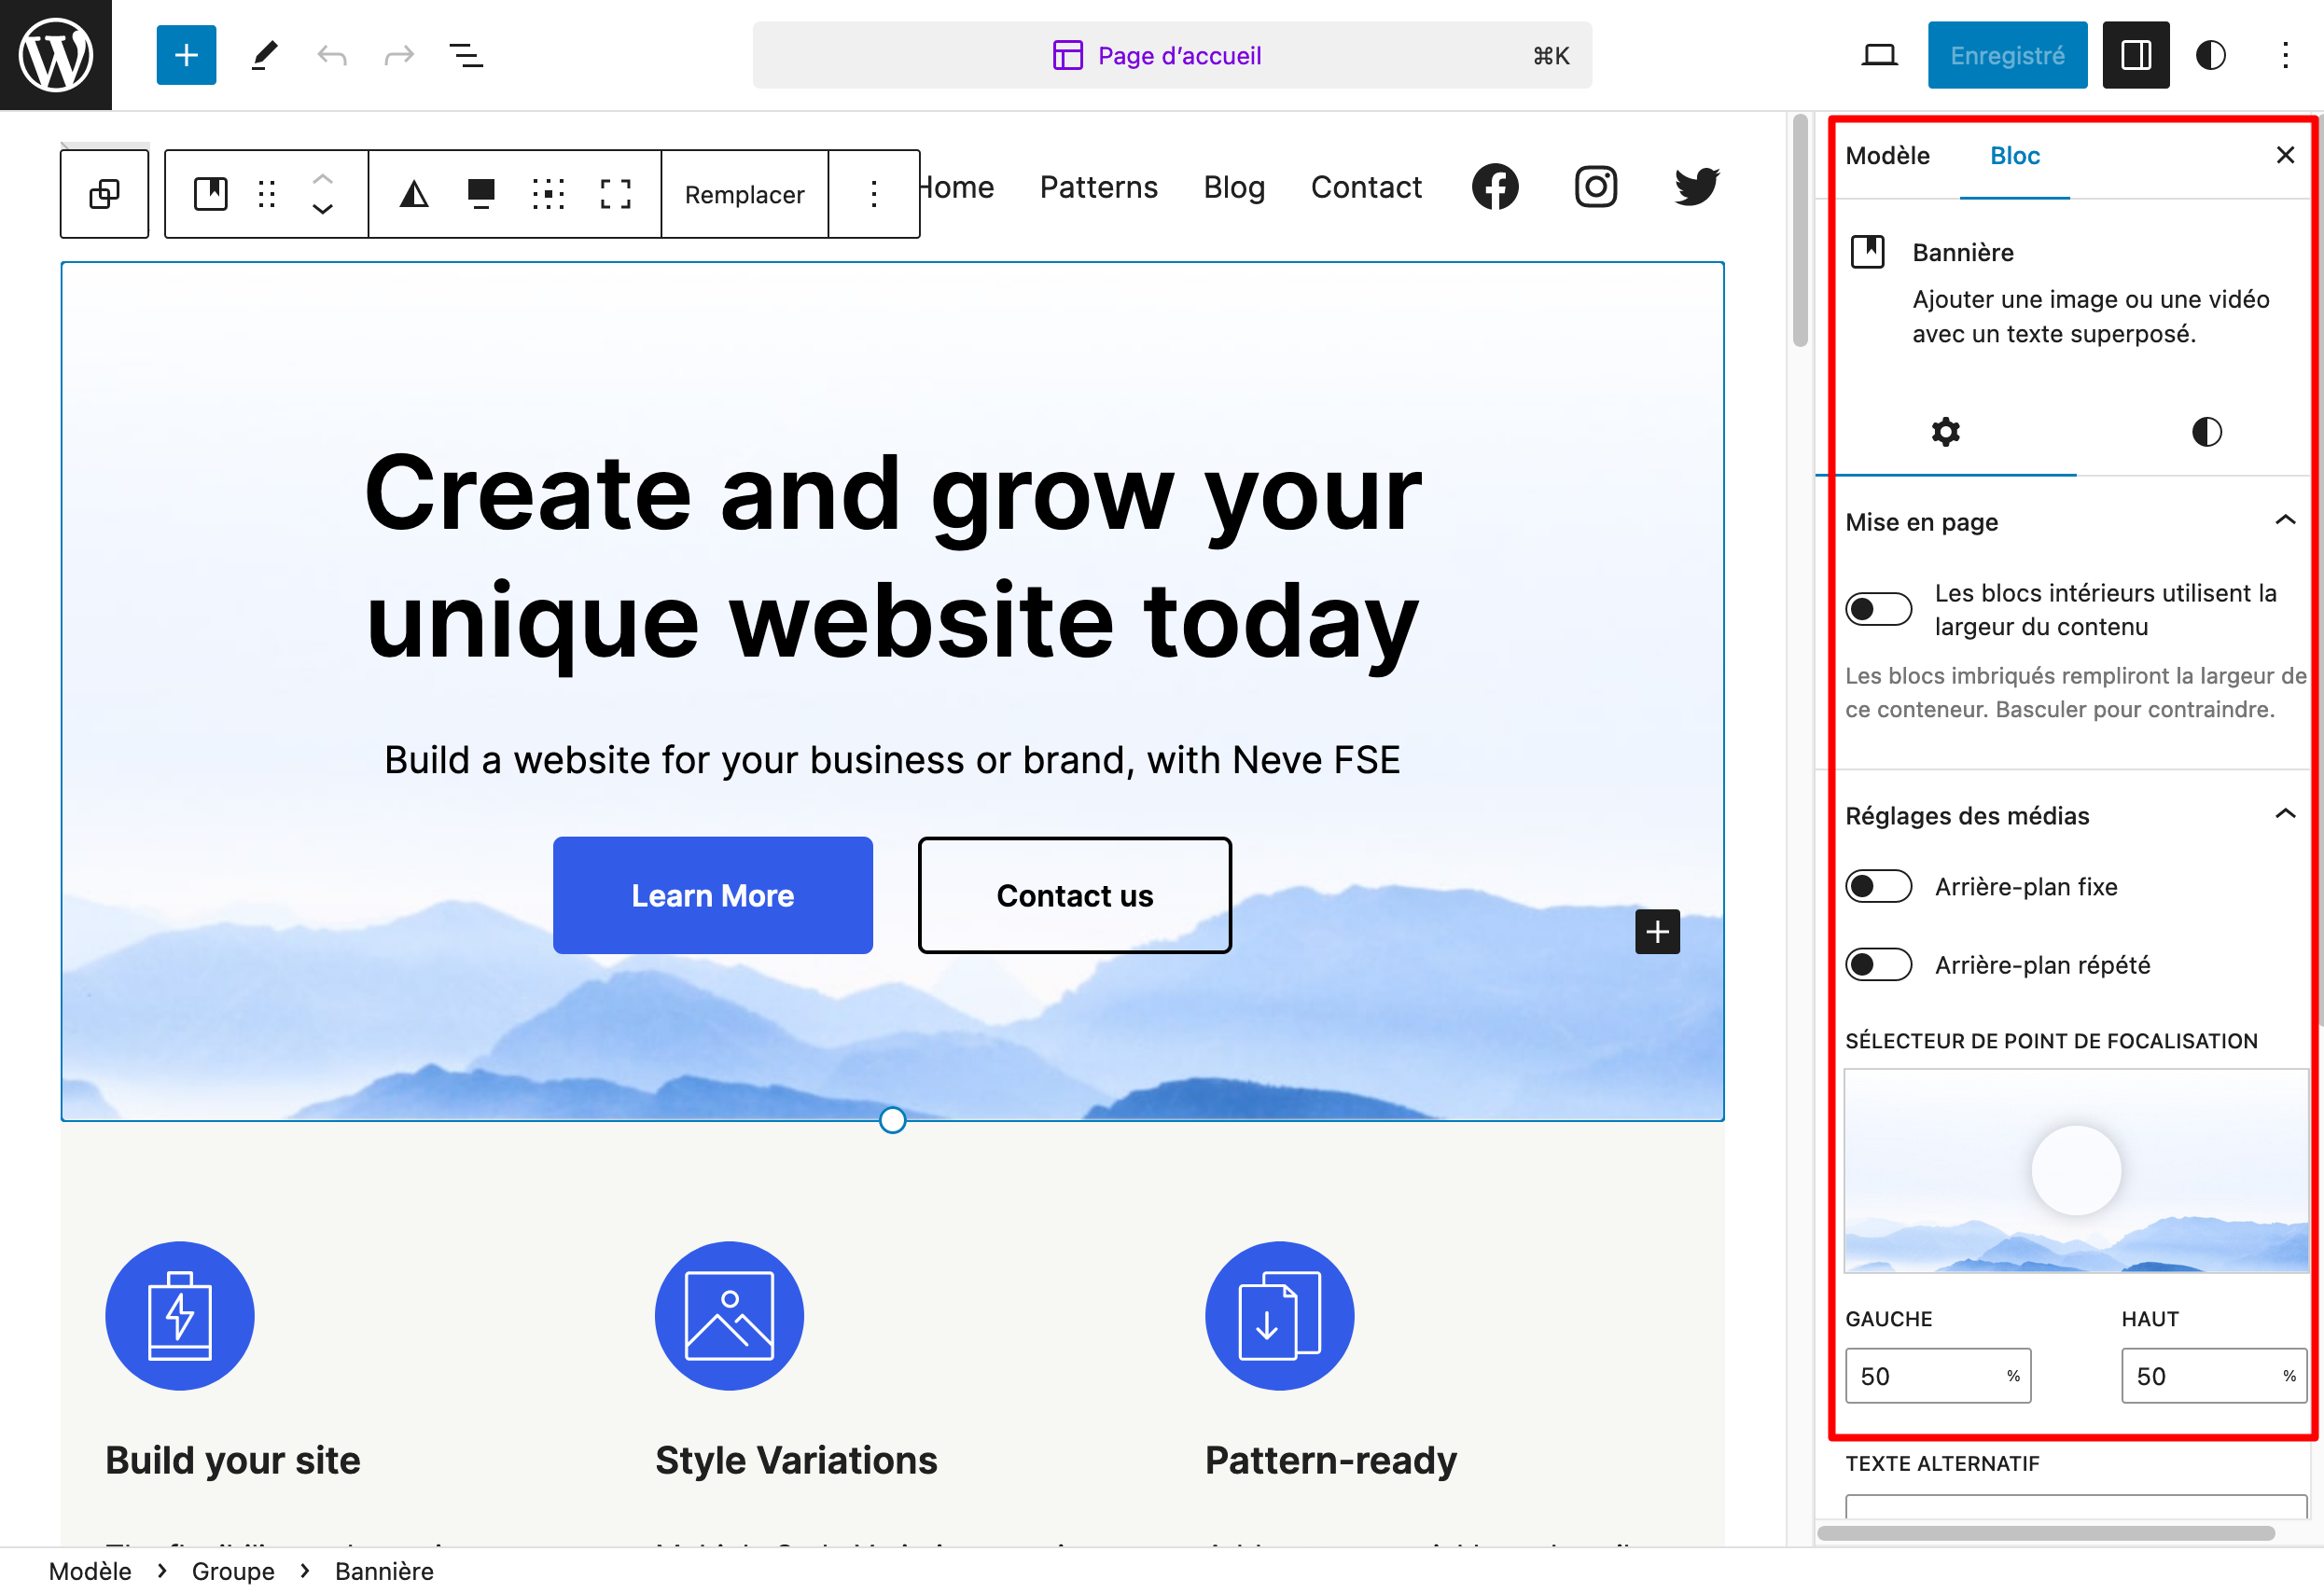The image size is (2324, 1593).
Task: Click the focal point picker circle
Action: 2076,1170
